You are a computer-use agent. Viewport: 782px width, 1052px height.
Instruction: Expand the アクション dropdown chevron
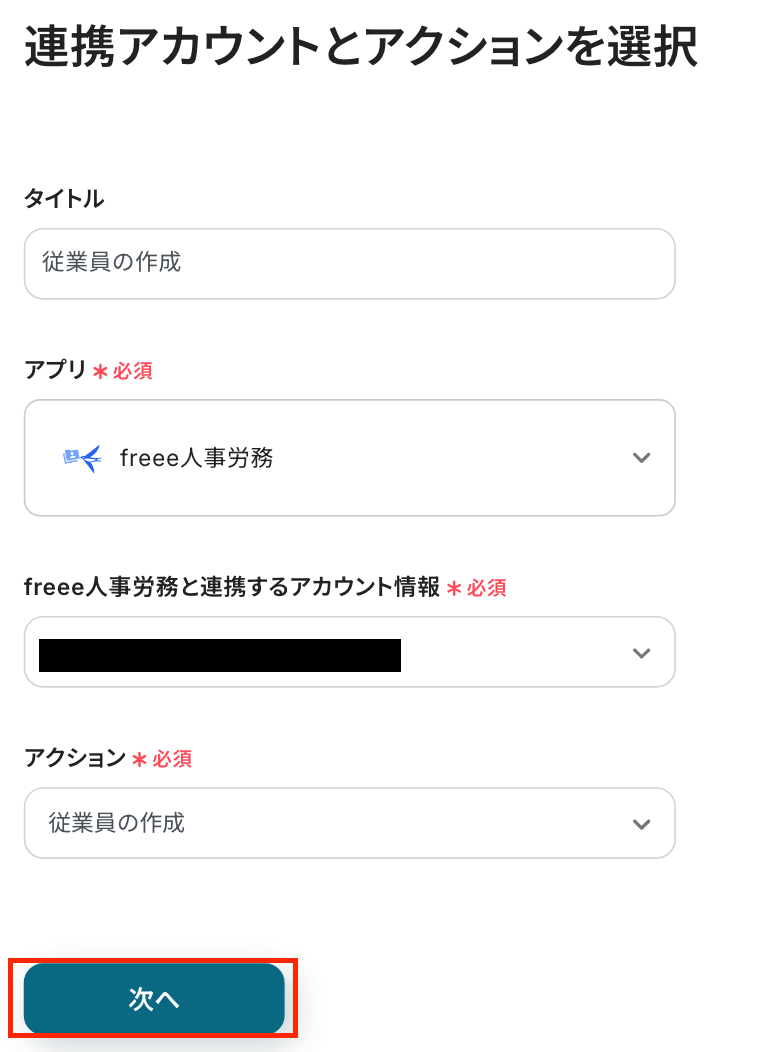tap(642, 824)
